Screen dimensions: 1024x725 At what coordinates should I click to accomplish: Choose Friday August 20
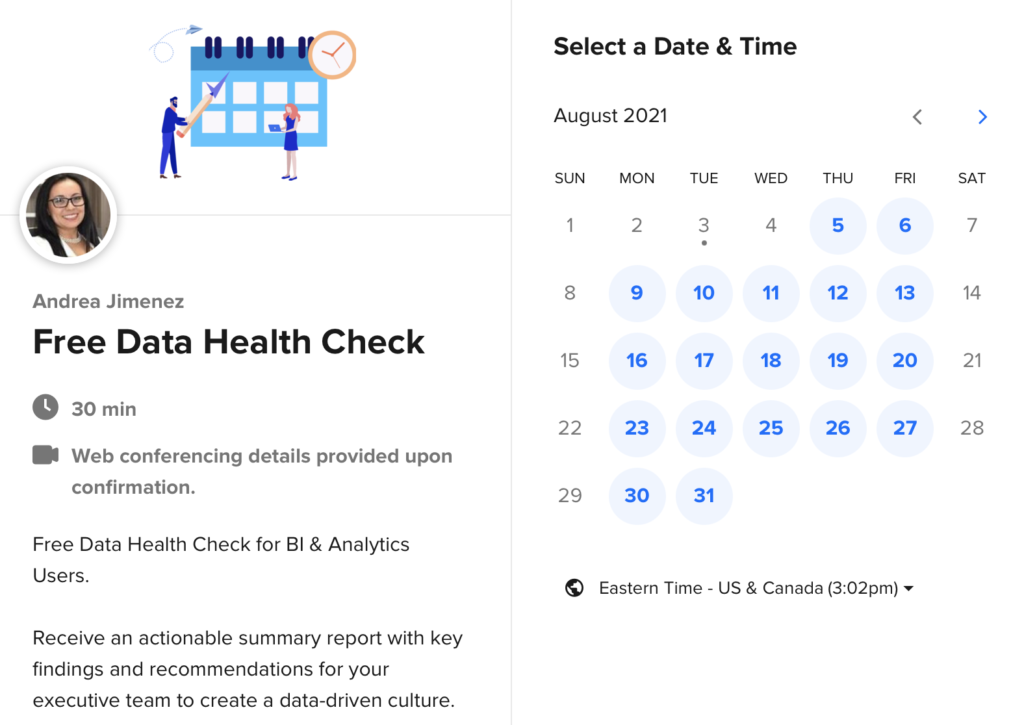tap(904, 361)
